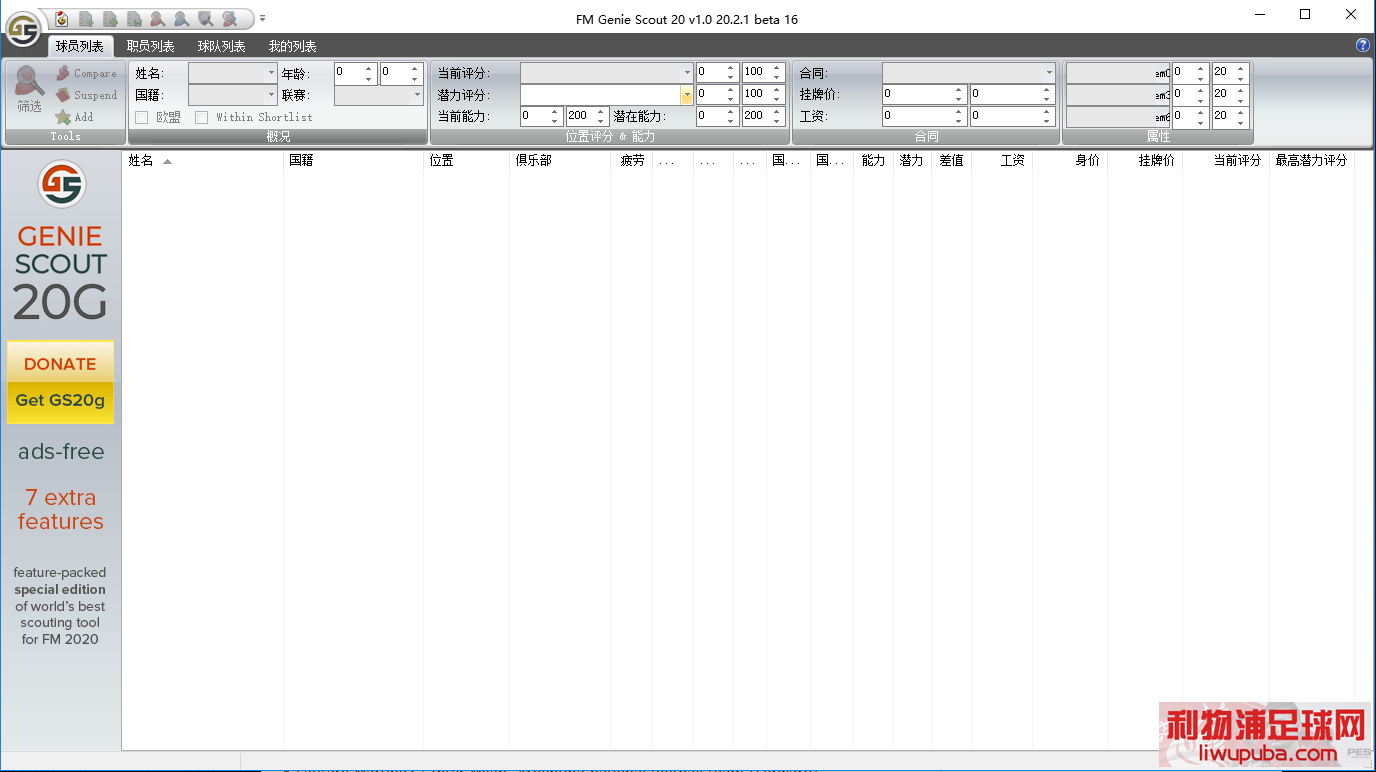
Task: Sort by the 位置 column header
Action: [467, 160]
